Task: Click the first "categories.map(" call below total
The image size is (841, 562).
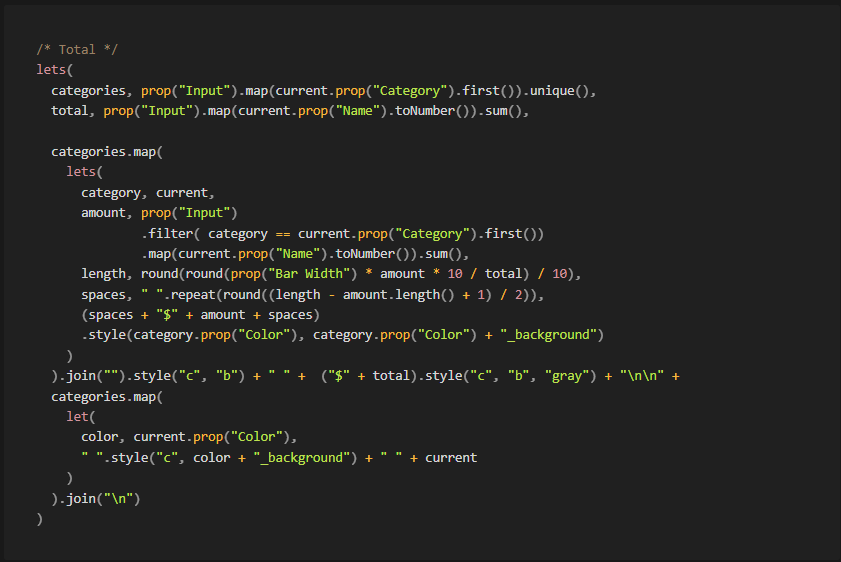Action: point(107,152)
